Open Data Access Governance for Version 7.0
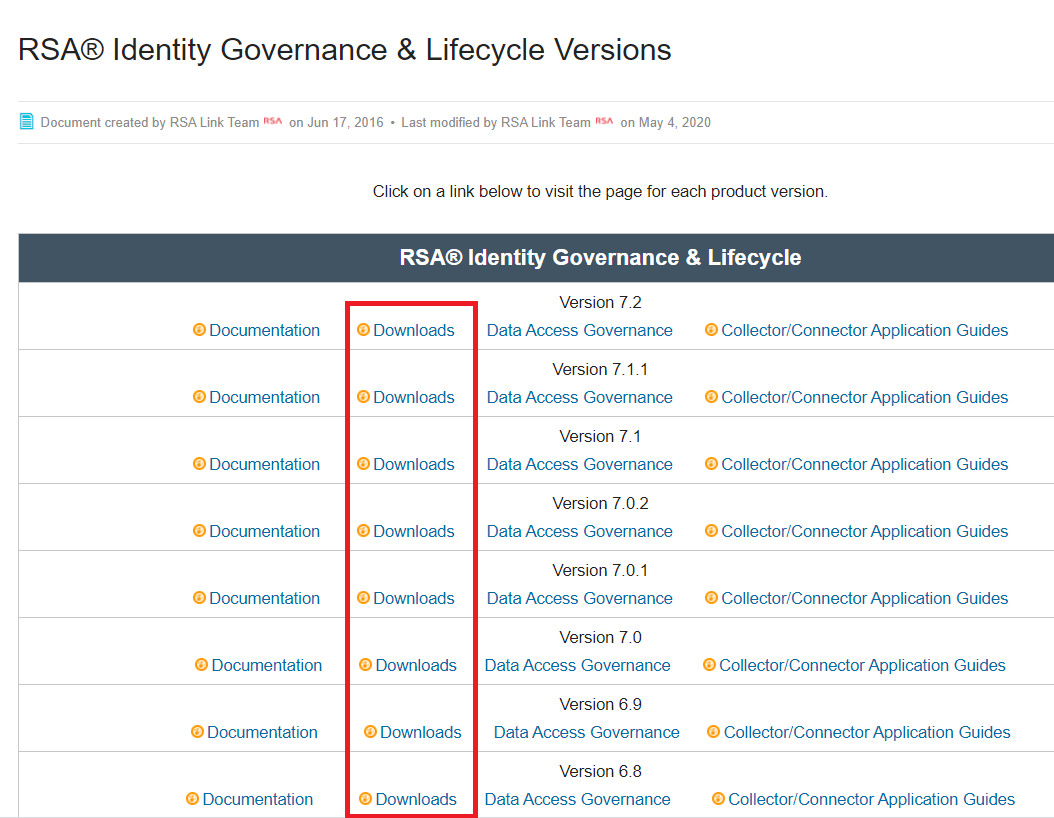This screenshot has height=818, width=1054. click(577, 665)
